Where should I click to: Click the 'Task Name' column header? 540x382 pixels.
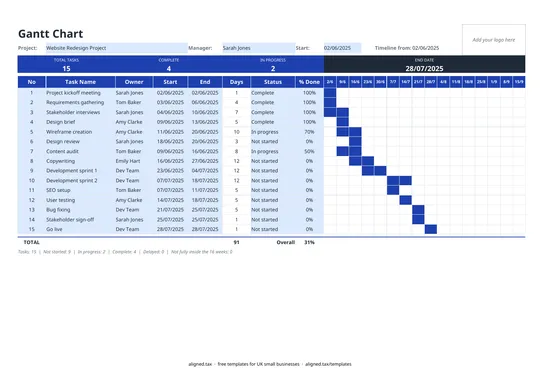pos(80,82)
